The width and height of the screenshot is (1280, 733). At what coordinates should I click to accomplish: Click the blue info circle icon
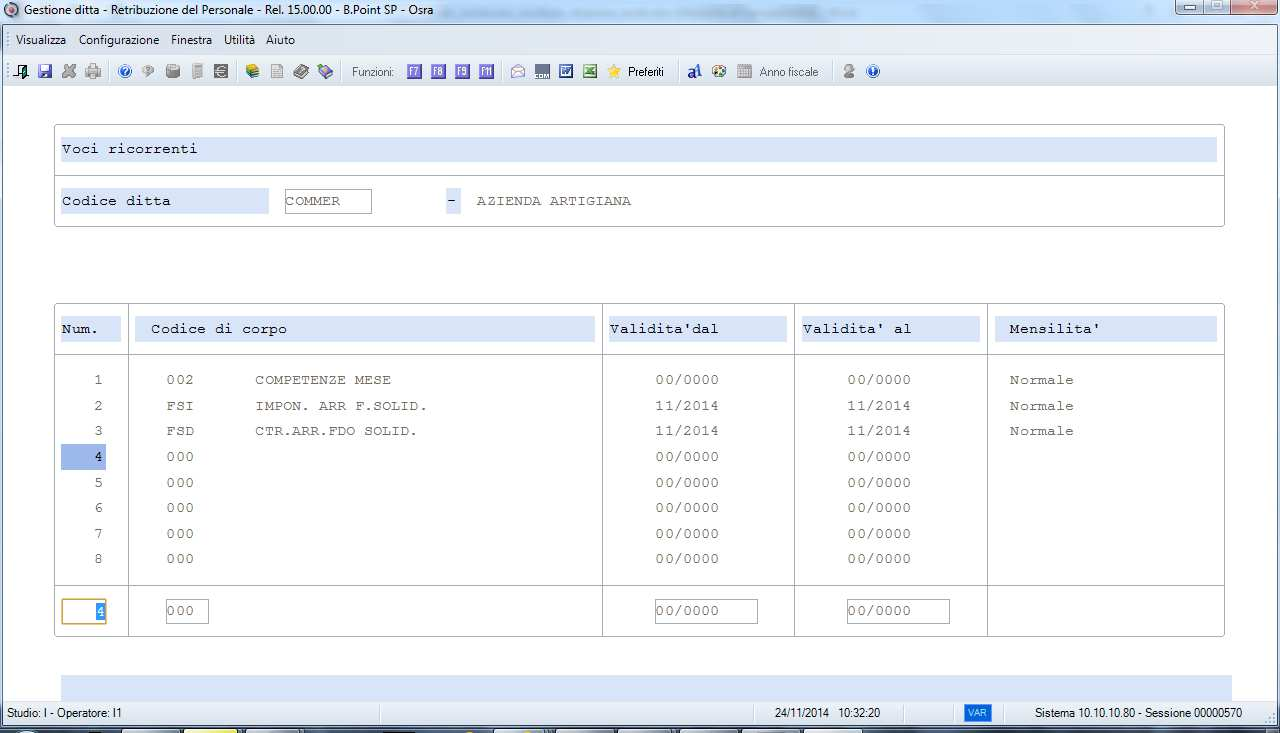coord(873,72)
